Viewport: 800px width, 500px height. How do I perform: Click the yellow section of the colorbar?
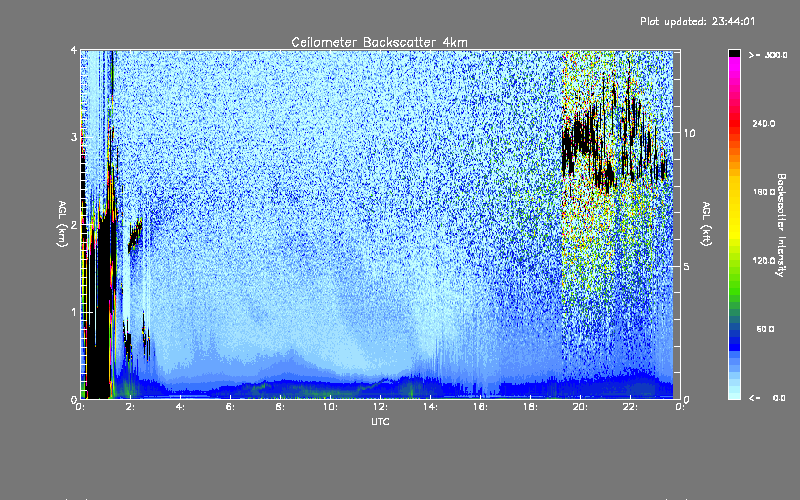[x=734, y=209]
